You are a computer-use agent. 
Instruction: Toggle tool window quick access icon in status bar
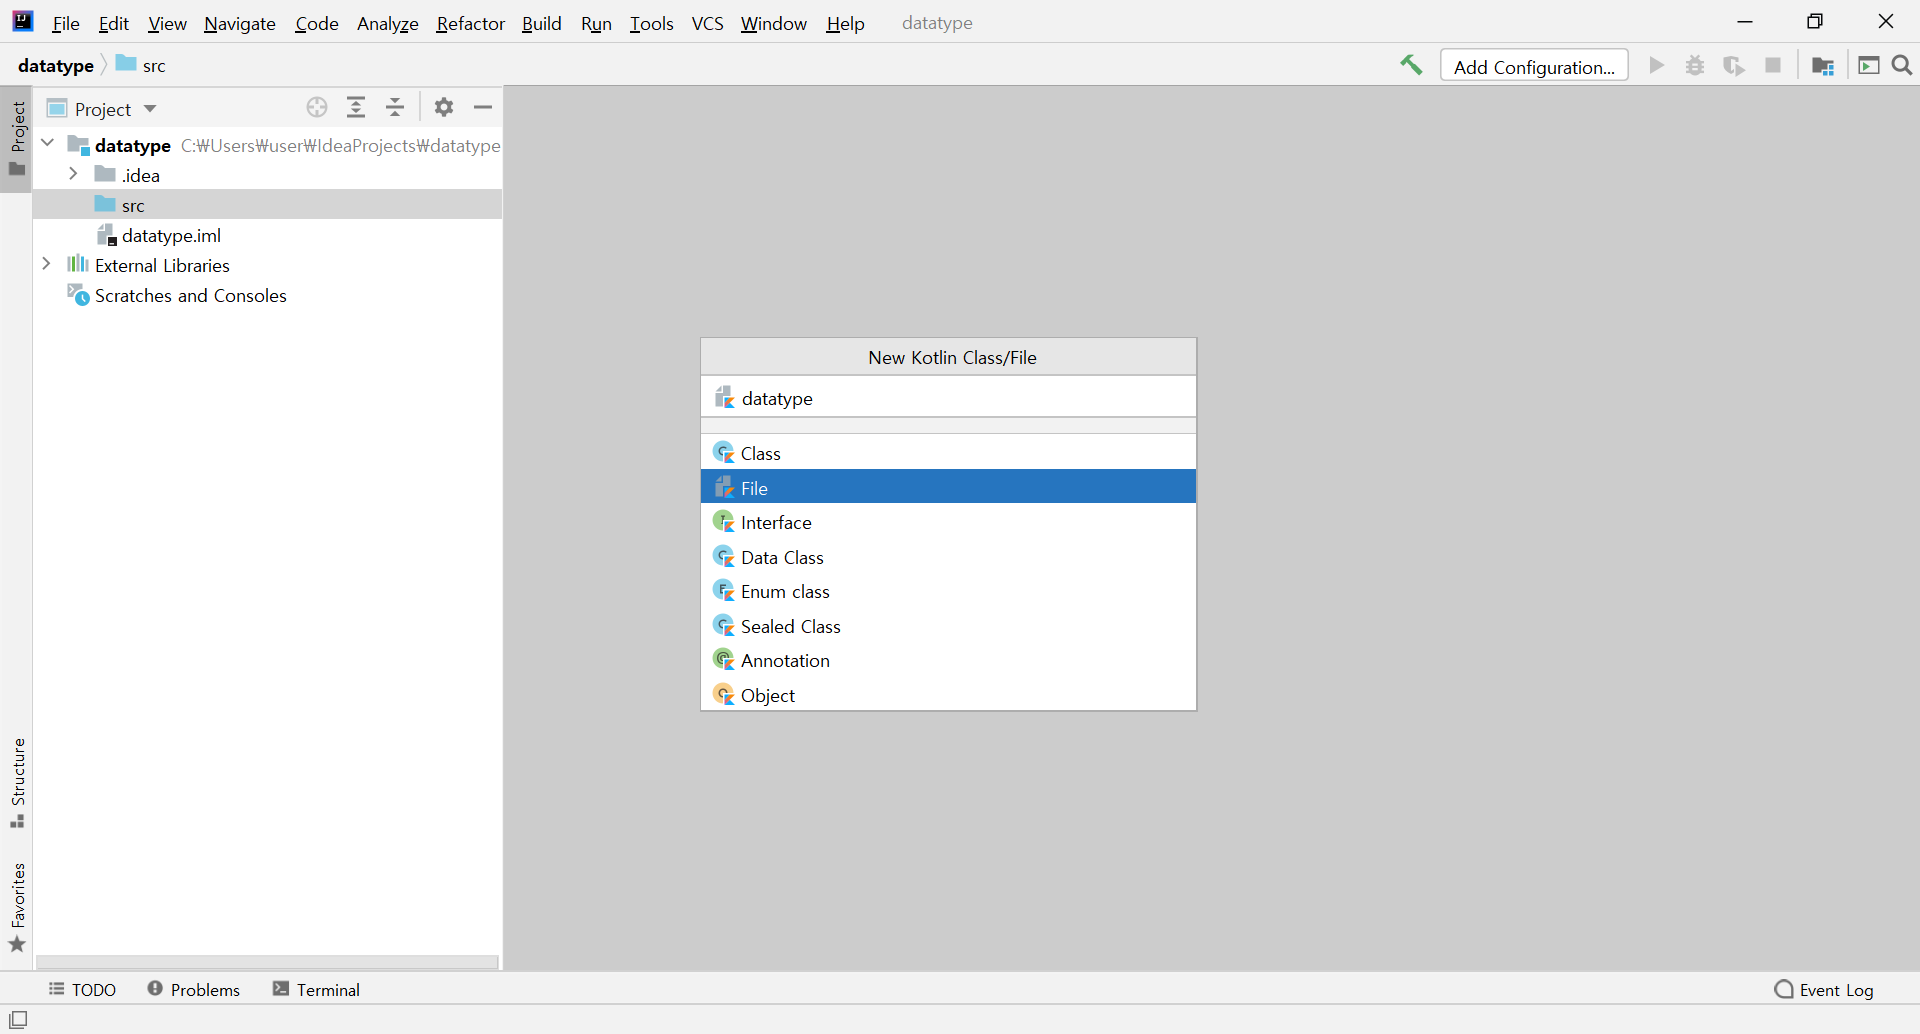(x=18, y=1020)
